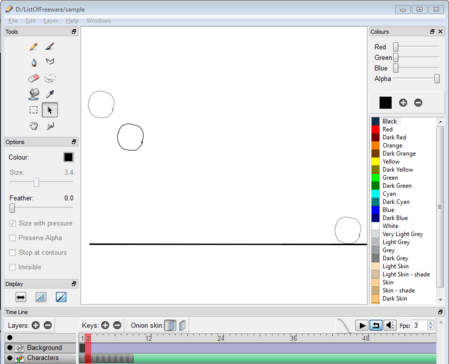Open the Layer menu
Screen dimensions: 449x364
(x=51, y=21)
